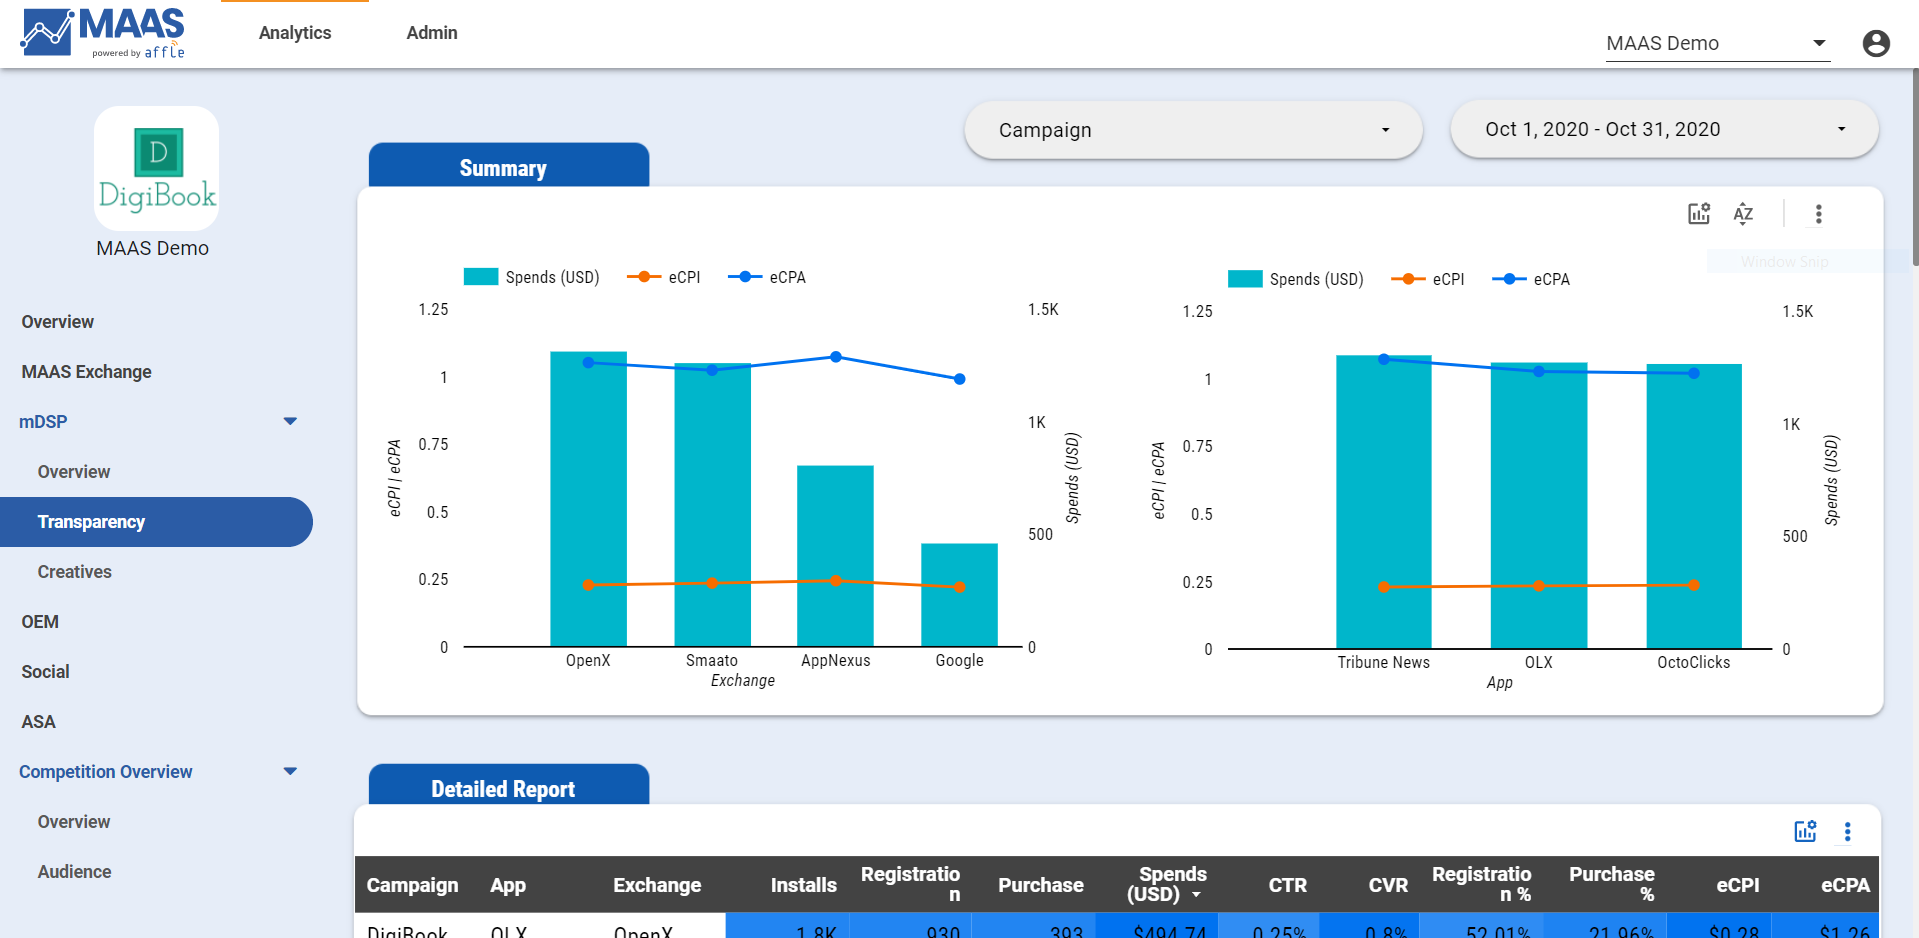Click the A-Z sort icon above the Exchange chart
The width and height of the screenshot is (1919, 938).
click(x=1743, y=213)
